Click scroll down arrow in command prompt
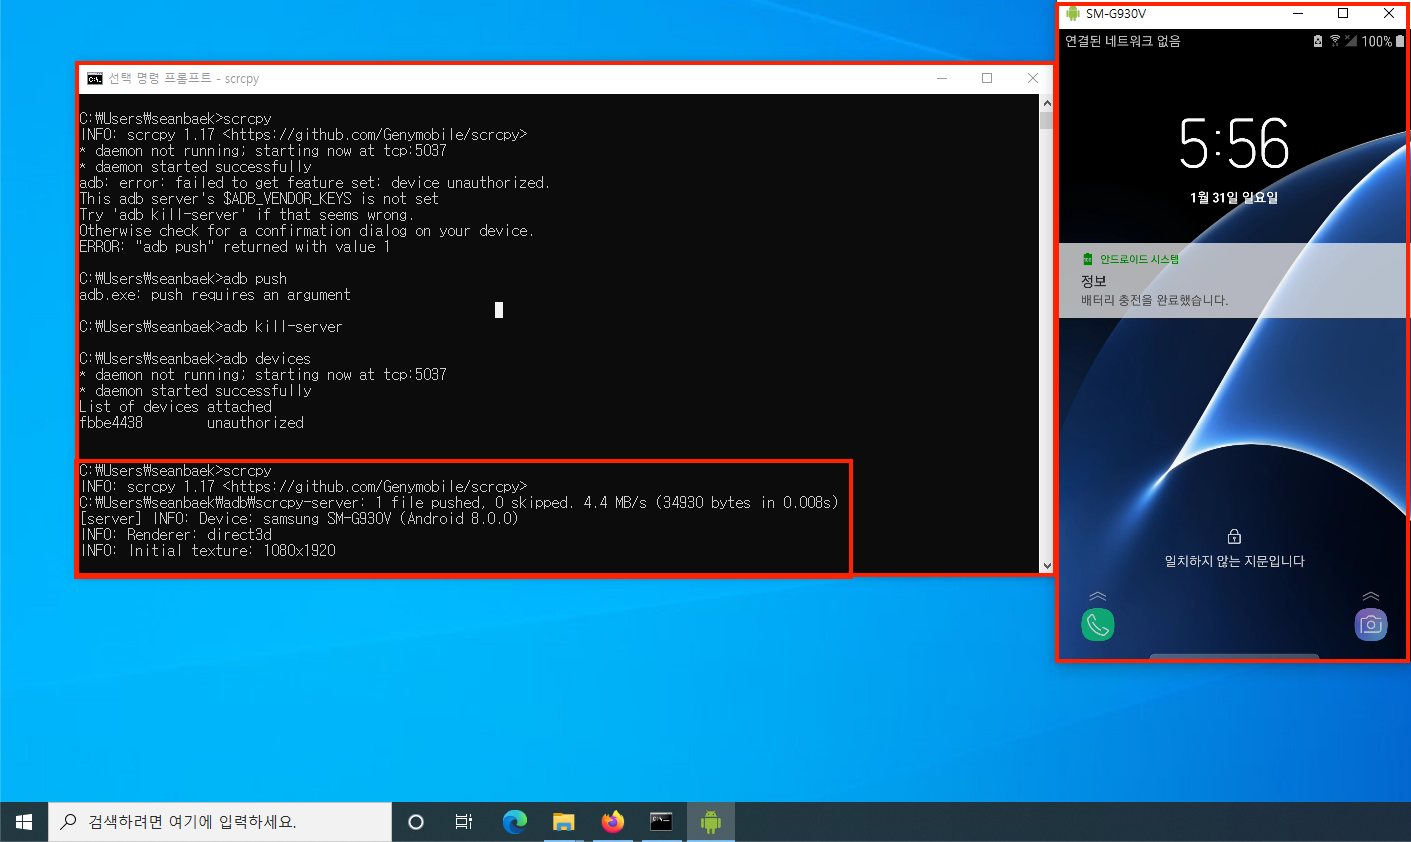This screenshot has width=1411, height=842. point(1047,565)
